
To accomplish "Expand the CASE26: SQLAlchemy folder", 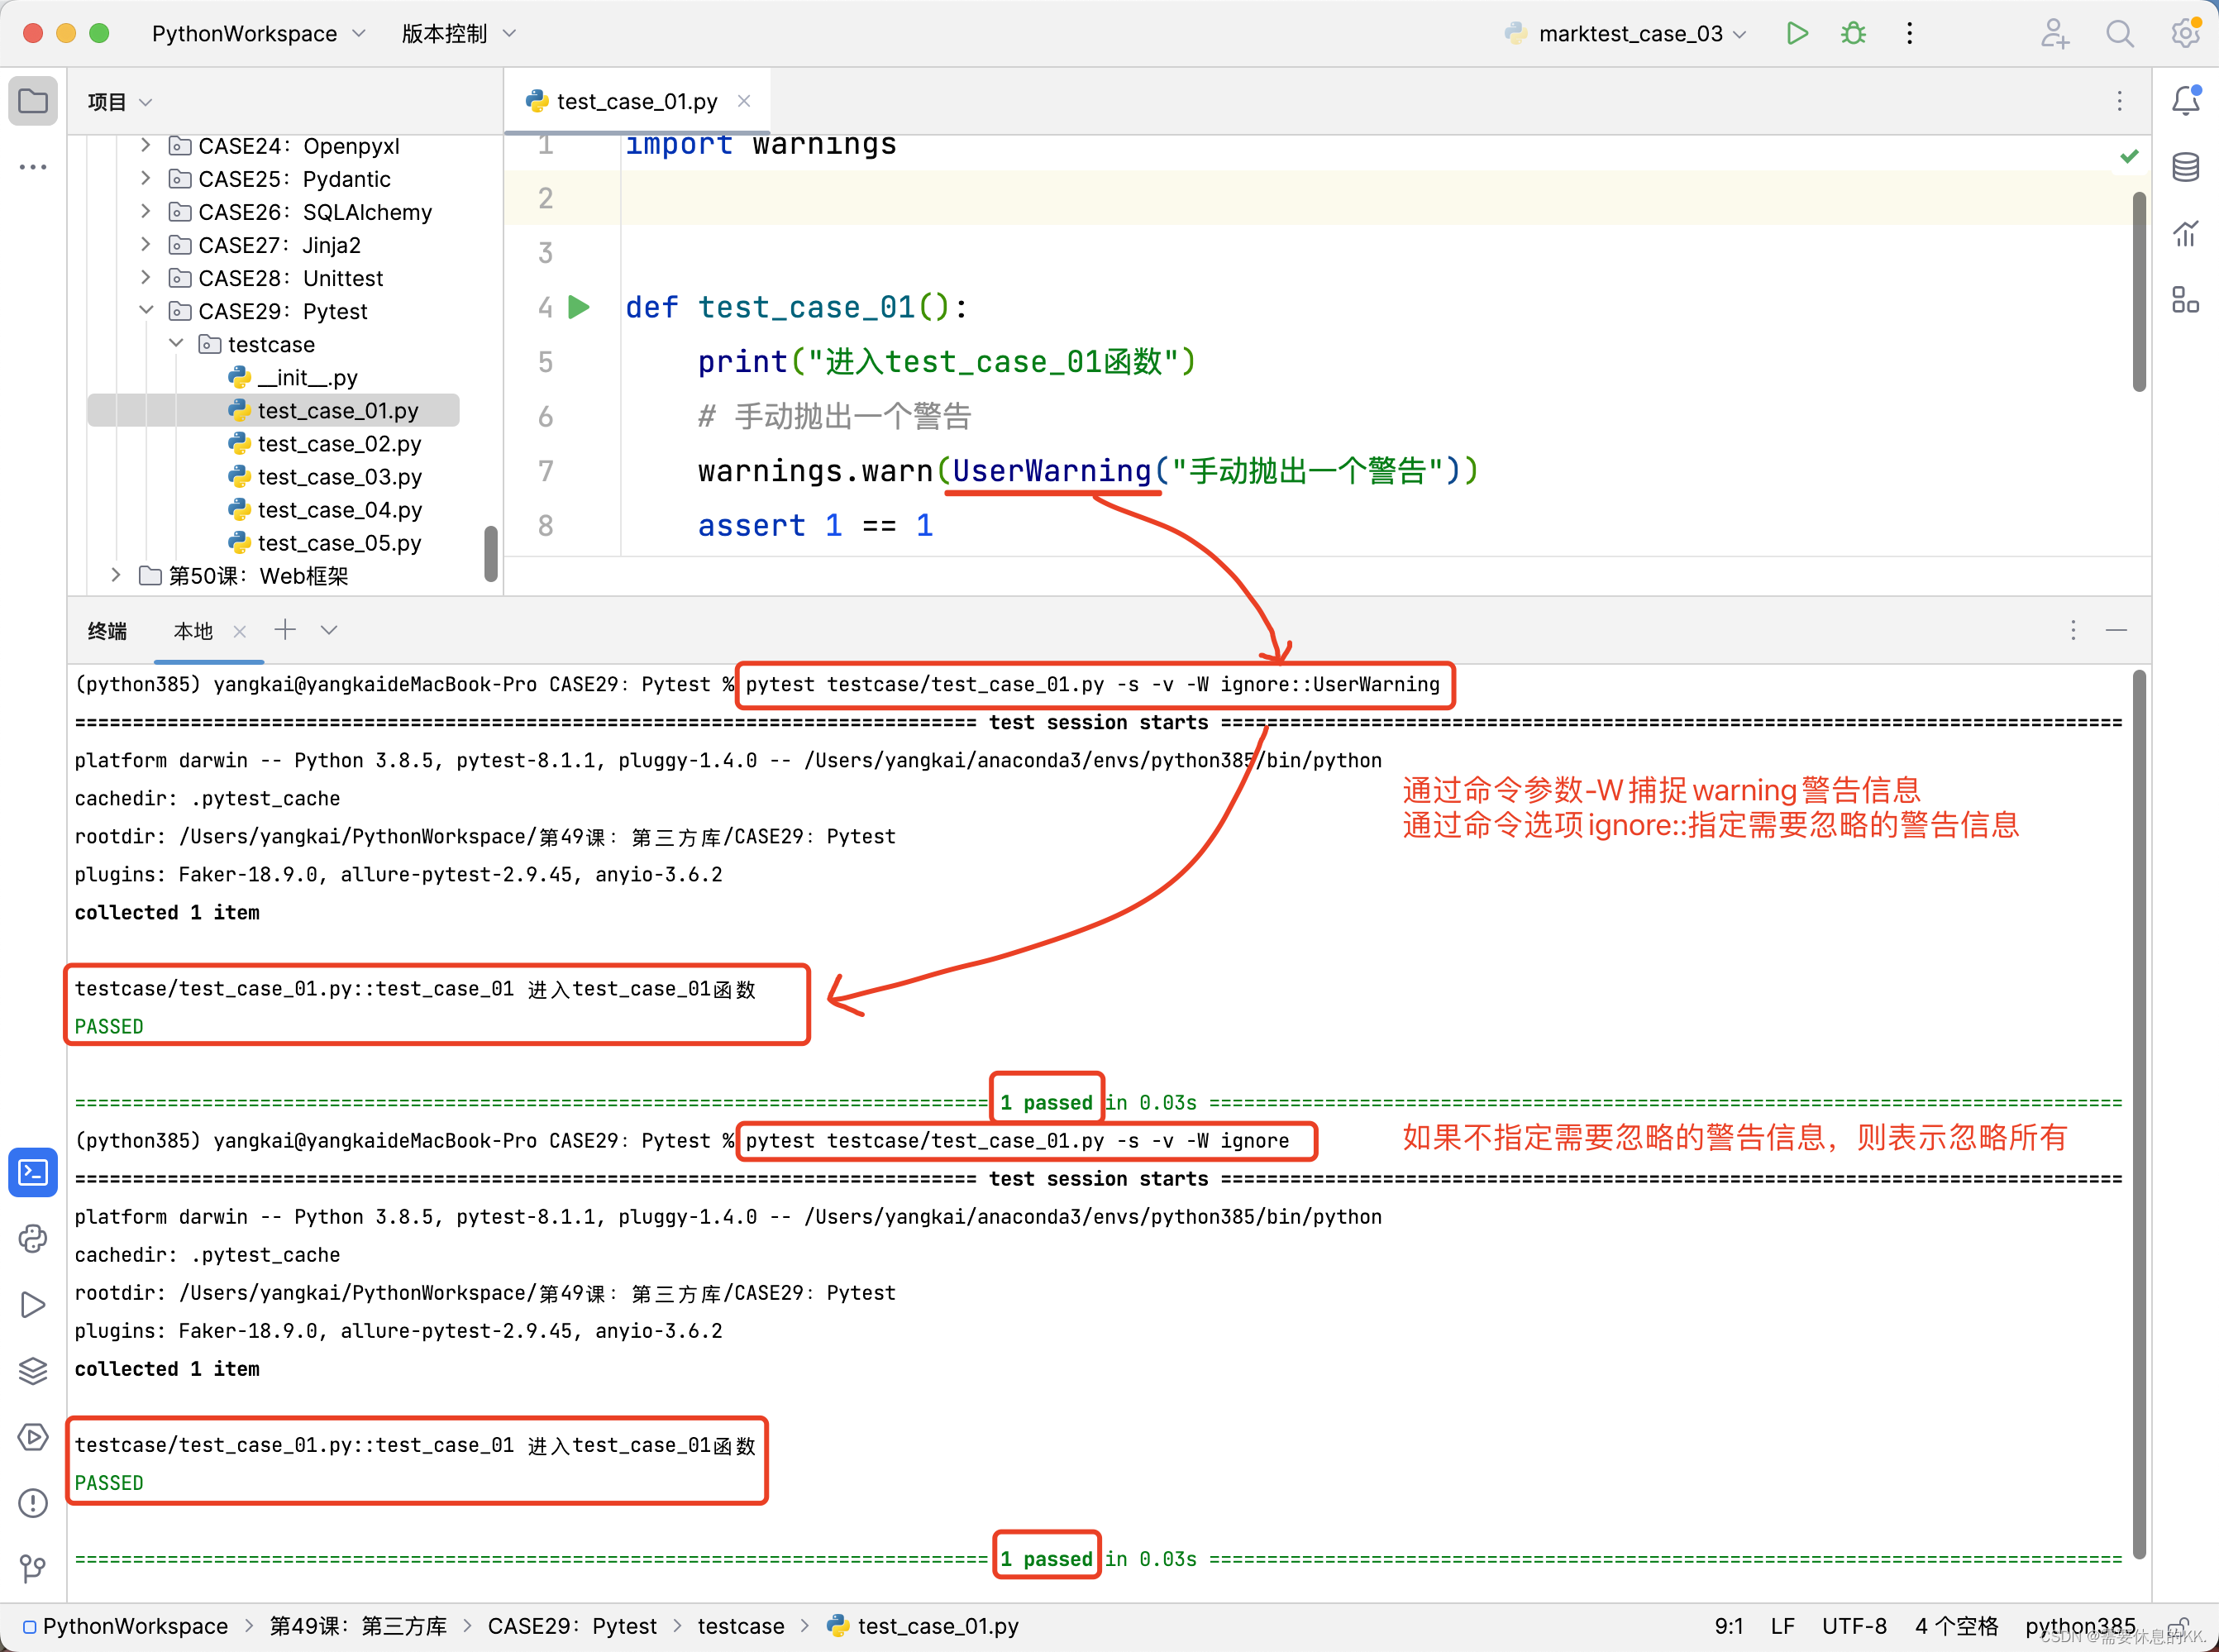I will point(146,211).
